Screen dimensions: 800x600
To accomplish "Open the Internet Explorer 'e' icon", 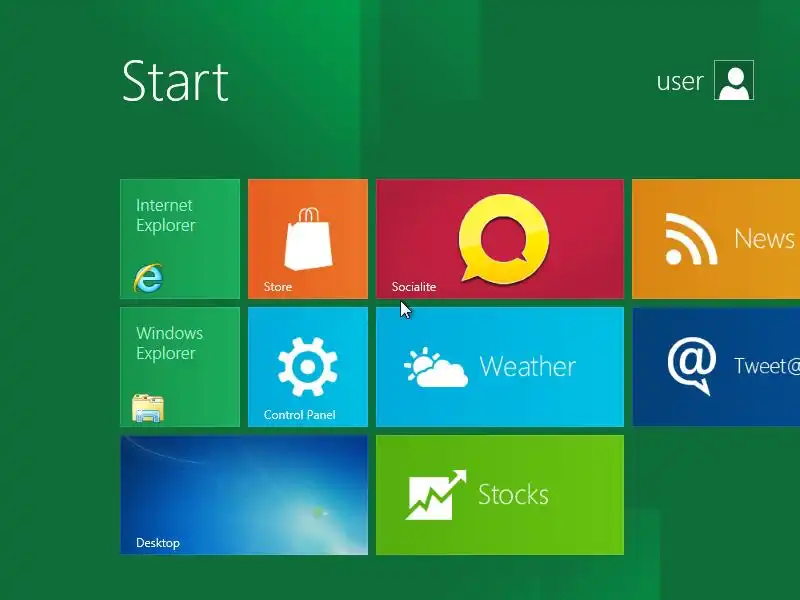I will [x=148, y=278].
